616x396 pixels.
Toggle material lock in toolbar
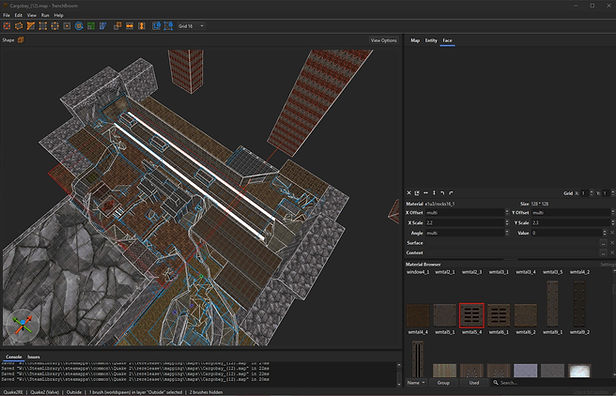tap(156, 26)
